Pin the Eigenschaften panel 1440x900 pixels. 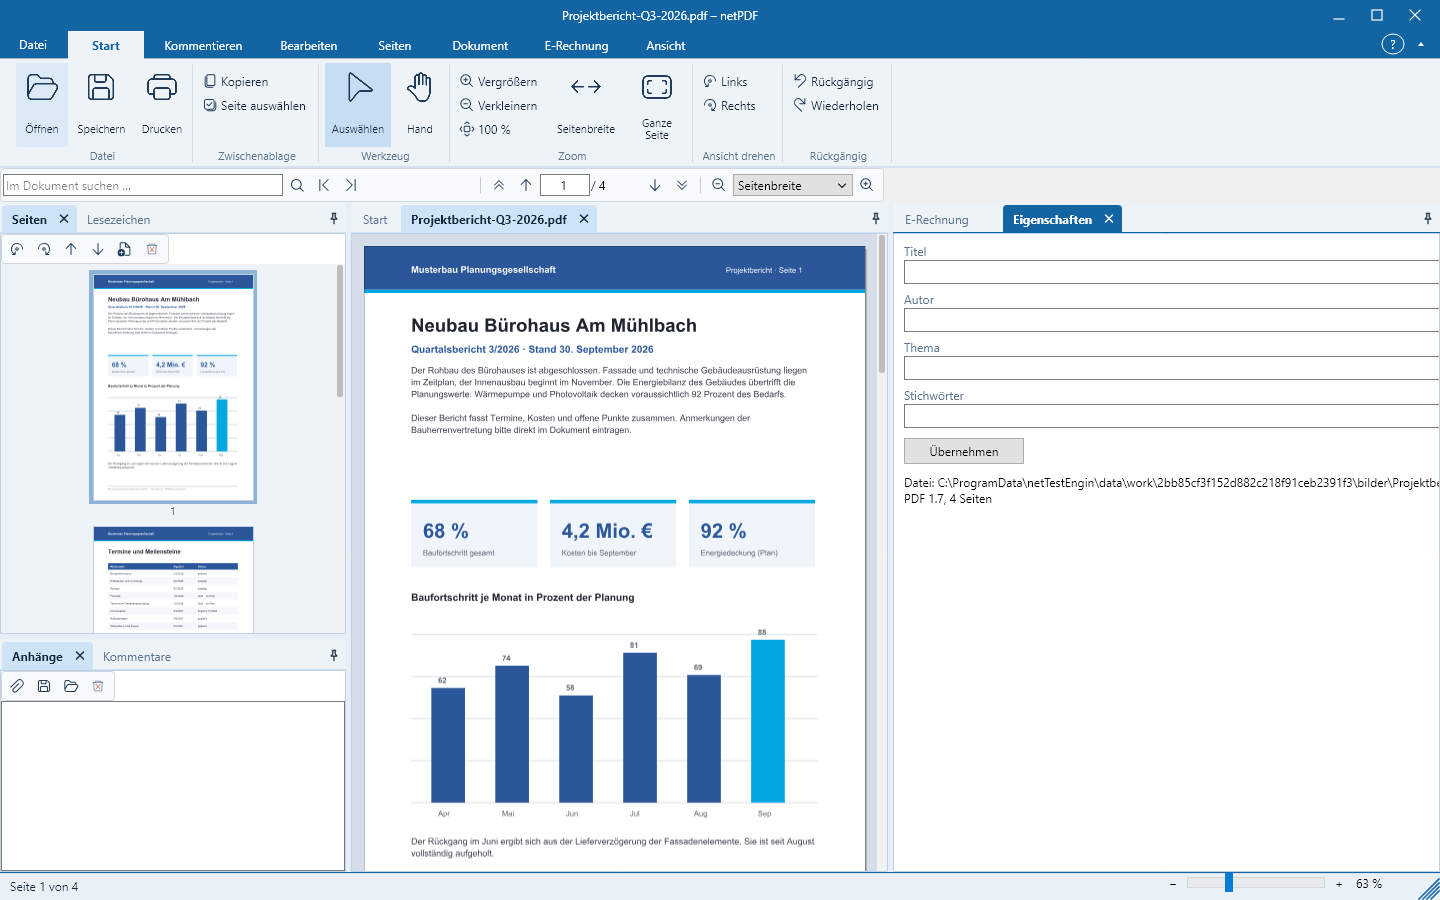pos(1427,219)
